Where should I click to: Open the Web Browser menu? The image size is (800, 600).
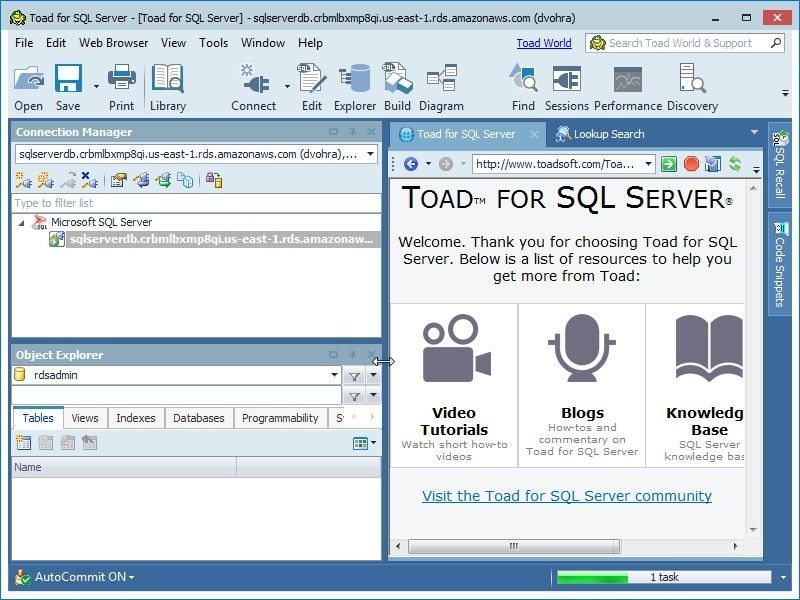tap(113, 43)
